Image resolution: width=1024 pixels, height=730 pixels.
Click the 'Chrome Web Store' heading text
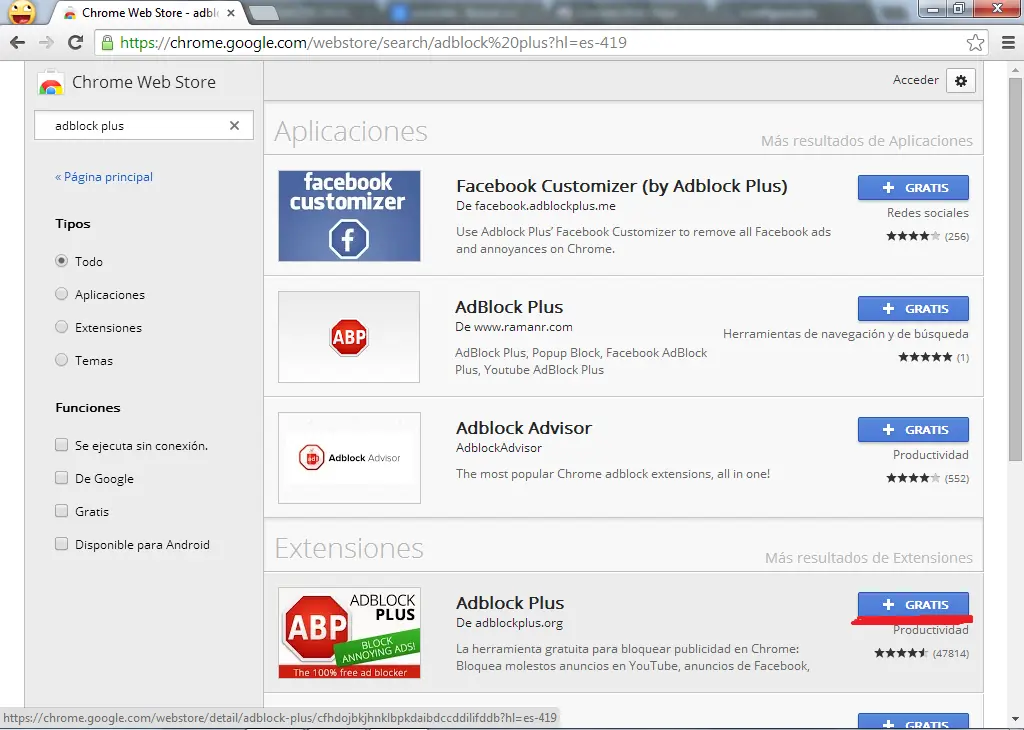144,82
